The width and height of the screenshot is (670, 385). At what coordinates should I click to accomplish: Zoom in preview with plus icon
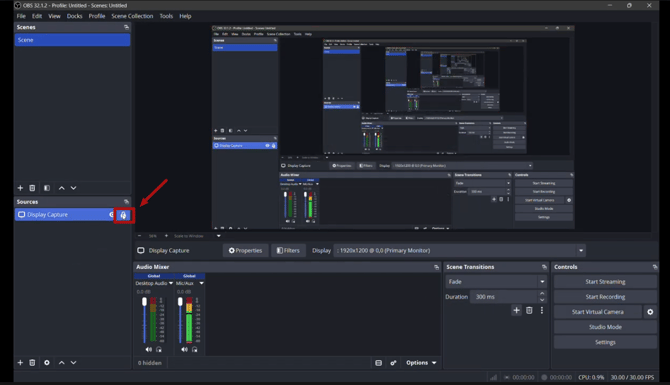coord(166,236)
